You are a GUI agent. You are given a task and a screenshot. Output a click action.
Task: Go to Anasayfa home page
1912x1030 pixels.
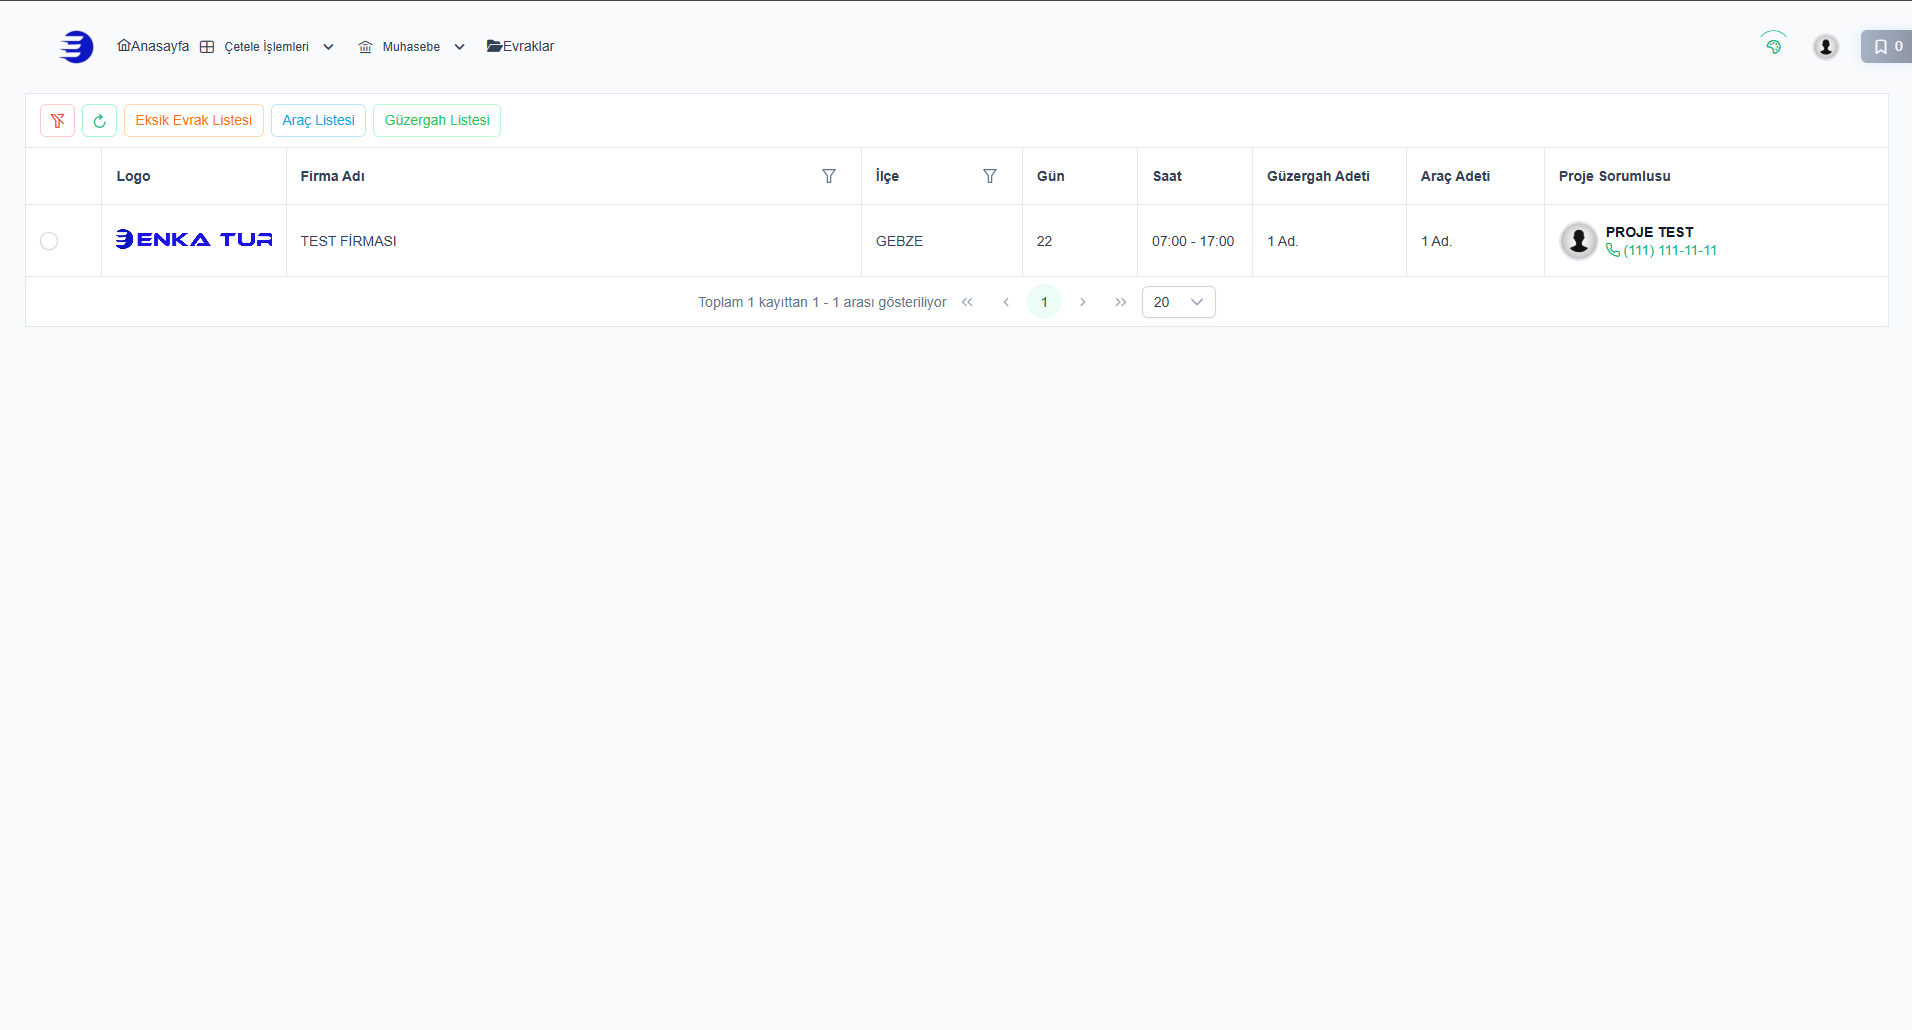pos(153,46)
